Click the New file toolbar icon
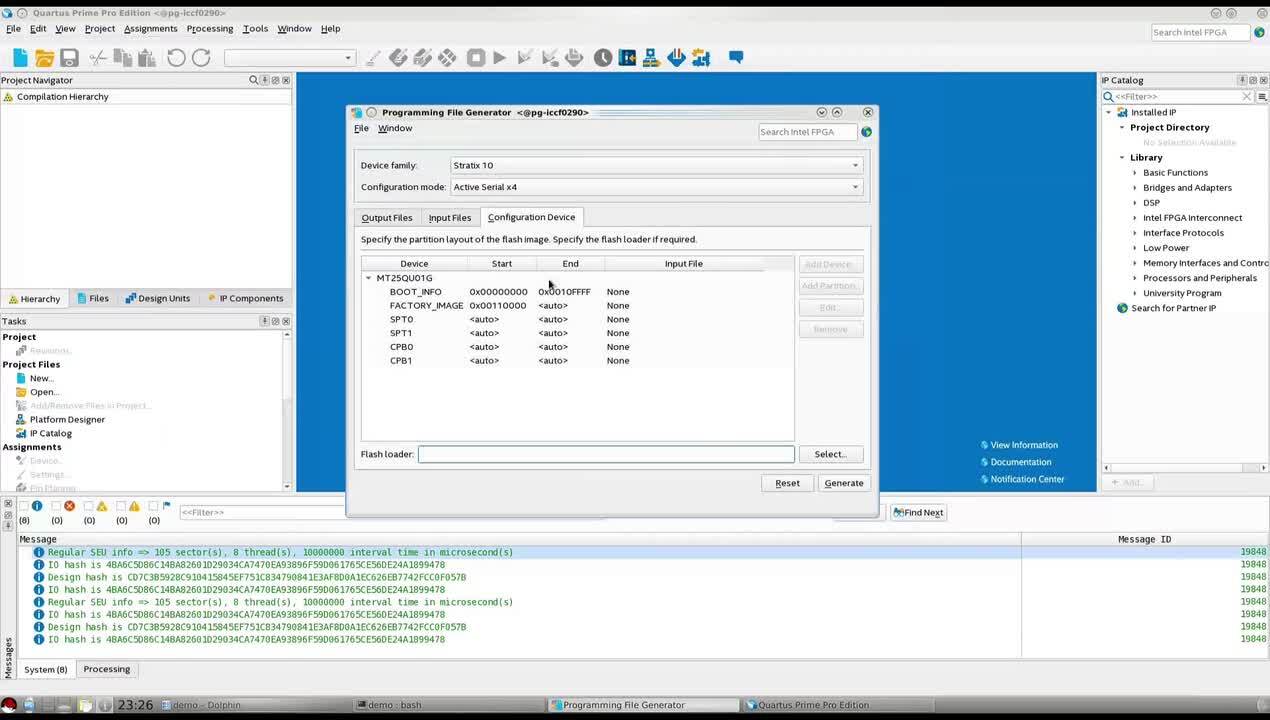This screenshot has width=1270, height=720. [x=20, y=58]
